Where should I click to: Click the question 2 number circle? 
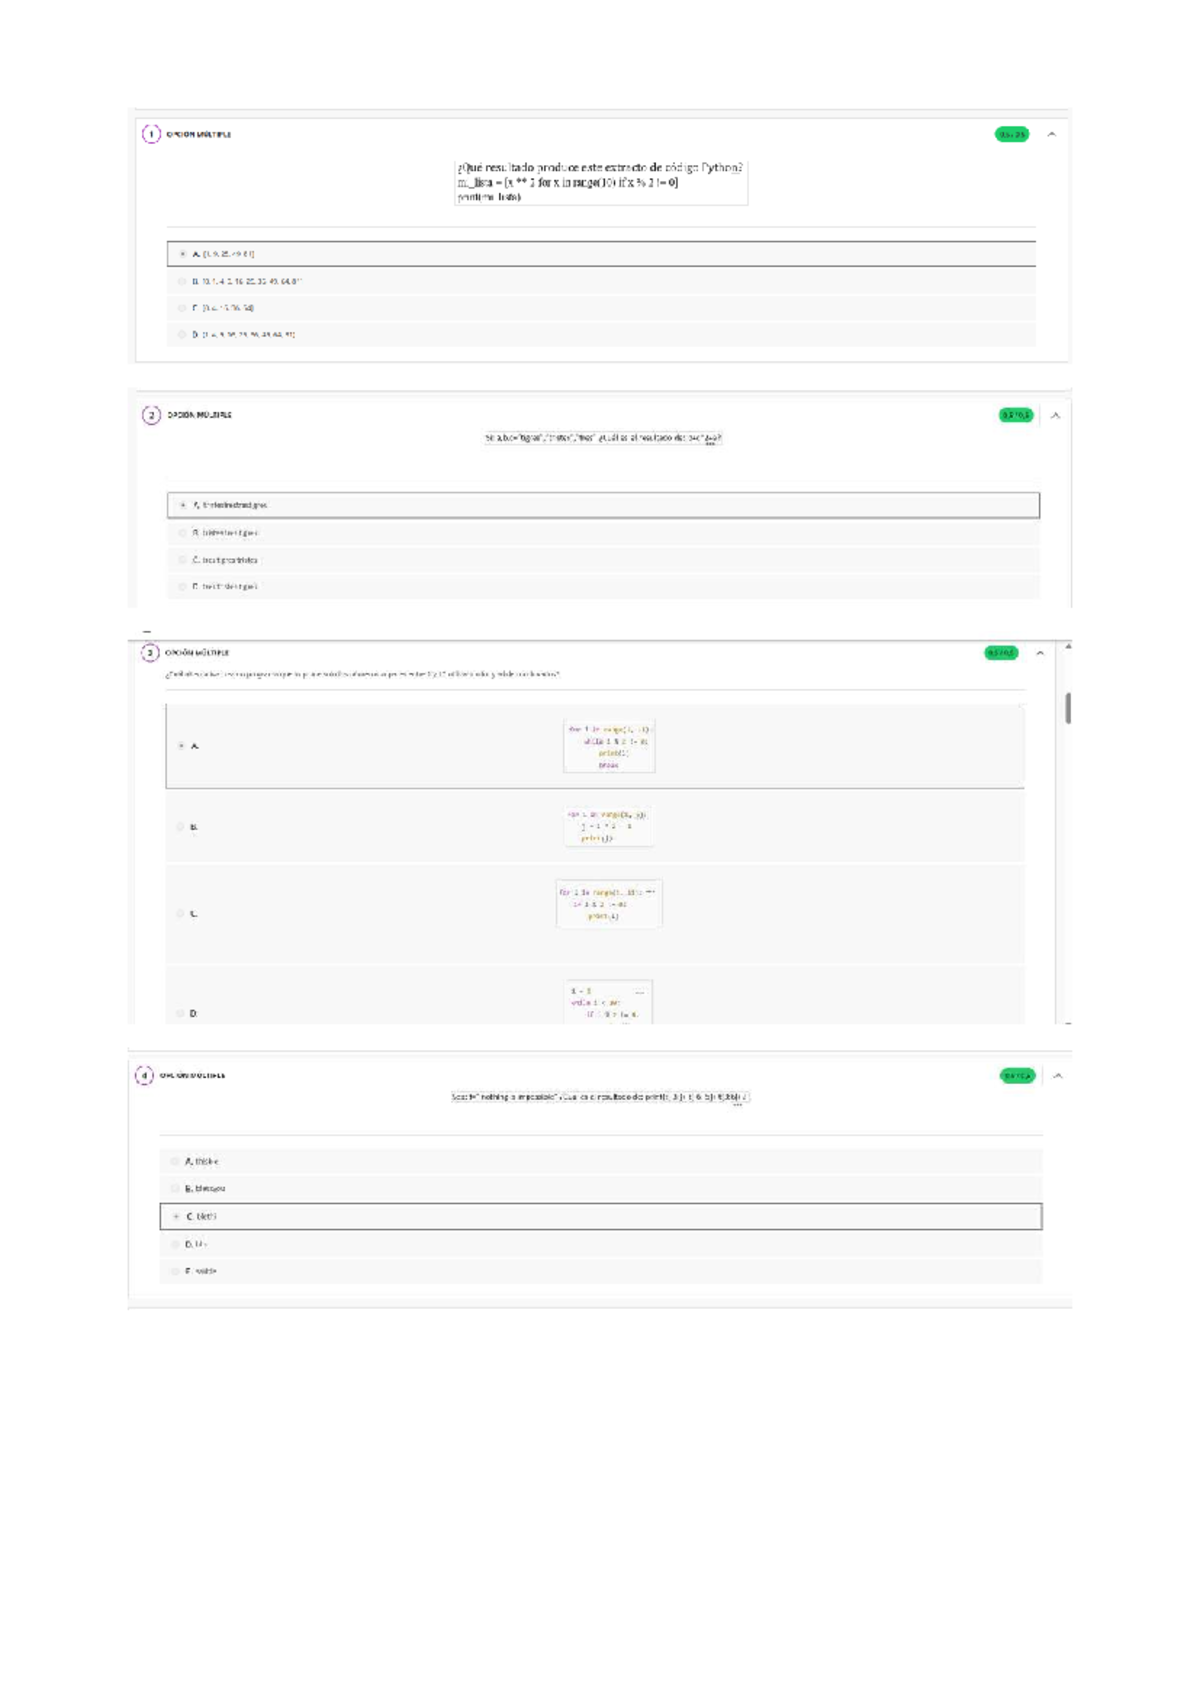[x=151, y=415]
